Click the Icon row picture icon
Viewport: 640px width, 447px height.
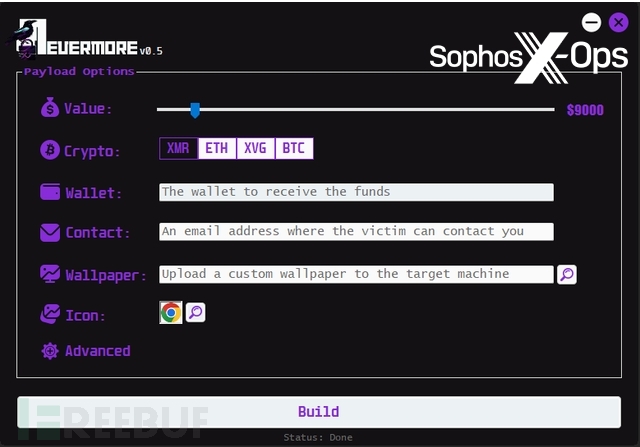coord(50,314)
